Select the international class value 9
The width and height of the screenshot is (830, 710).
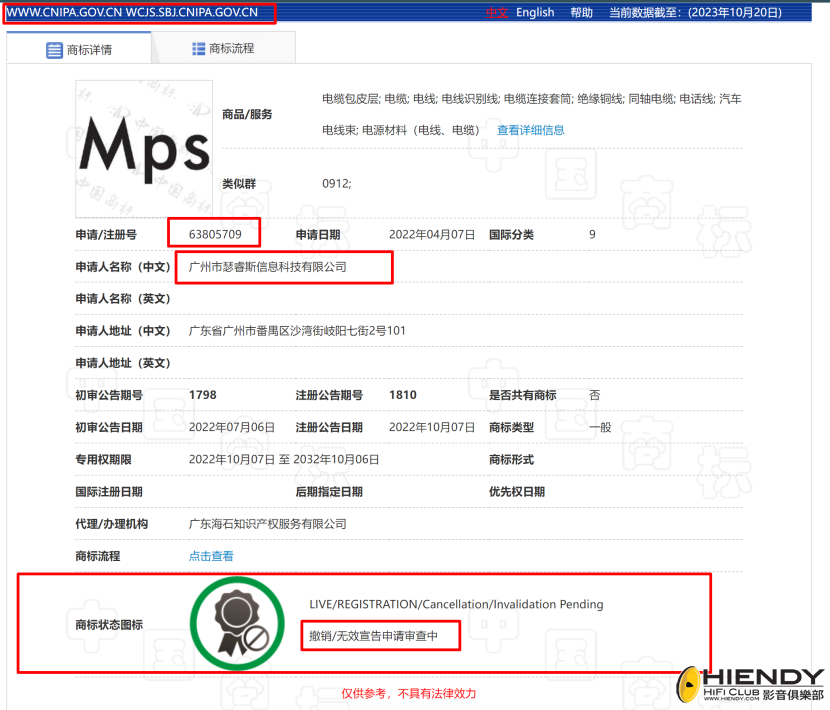592,235
